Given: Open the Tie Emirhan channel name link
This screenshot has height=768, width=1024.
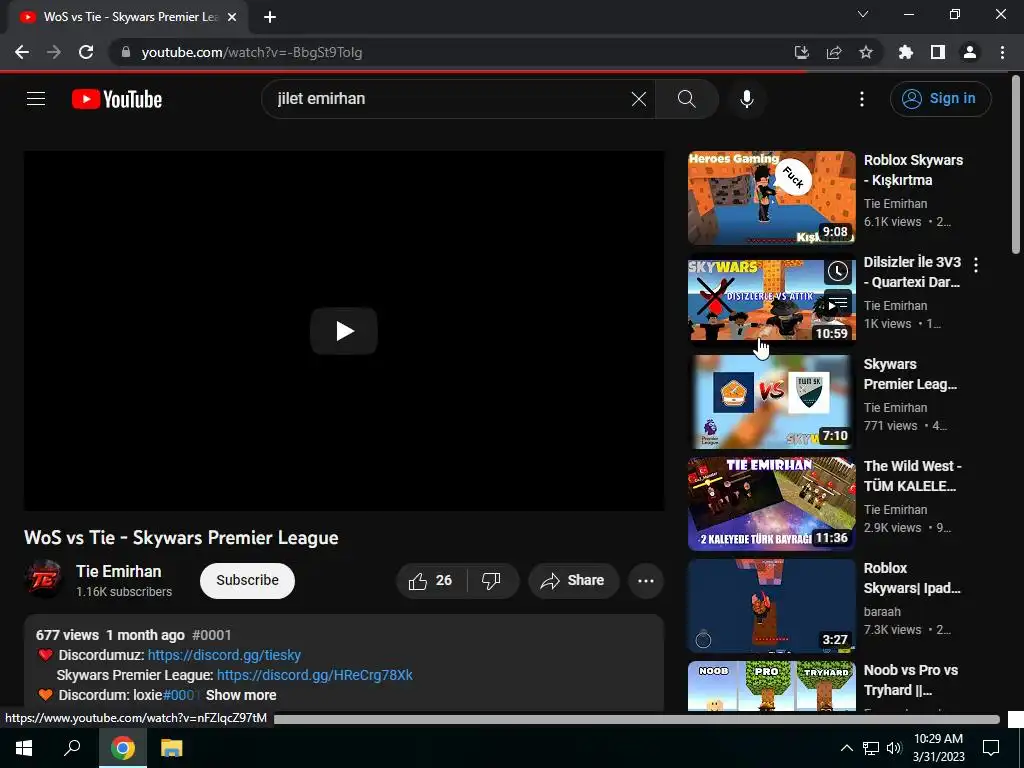Looking at the screenshot, I should (x=119, y=571).
